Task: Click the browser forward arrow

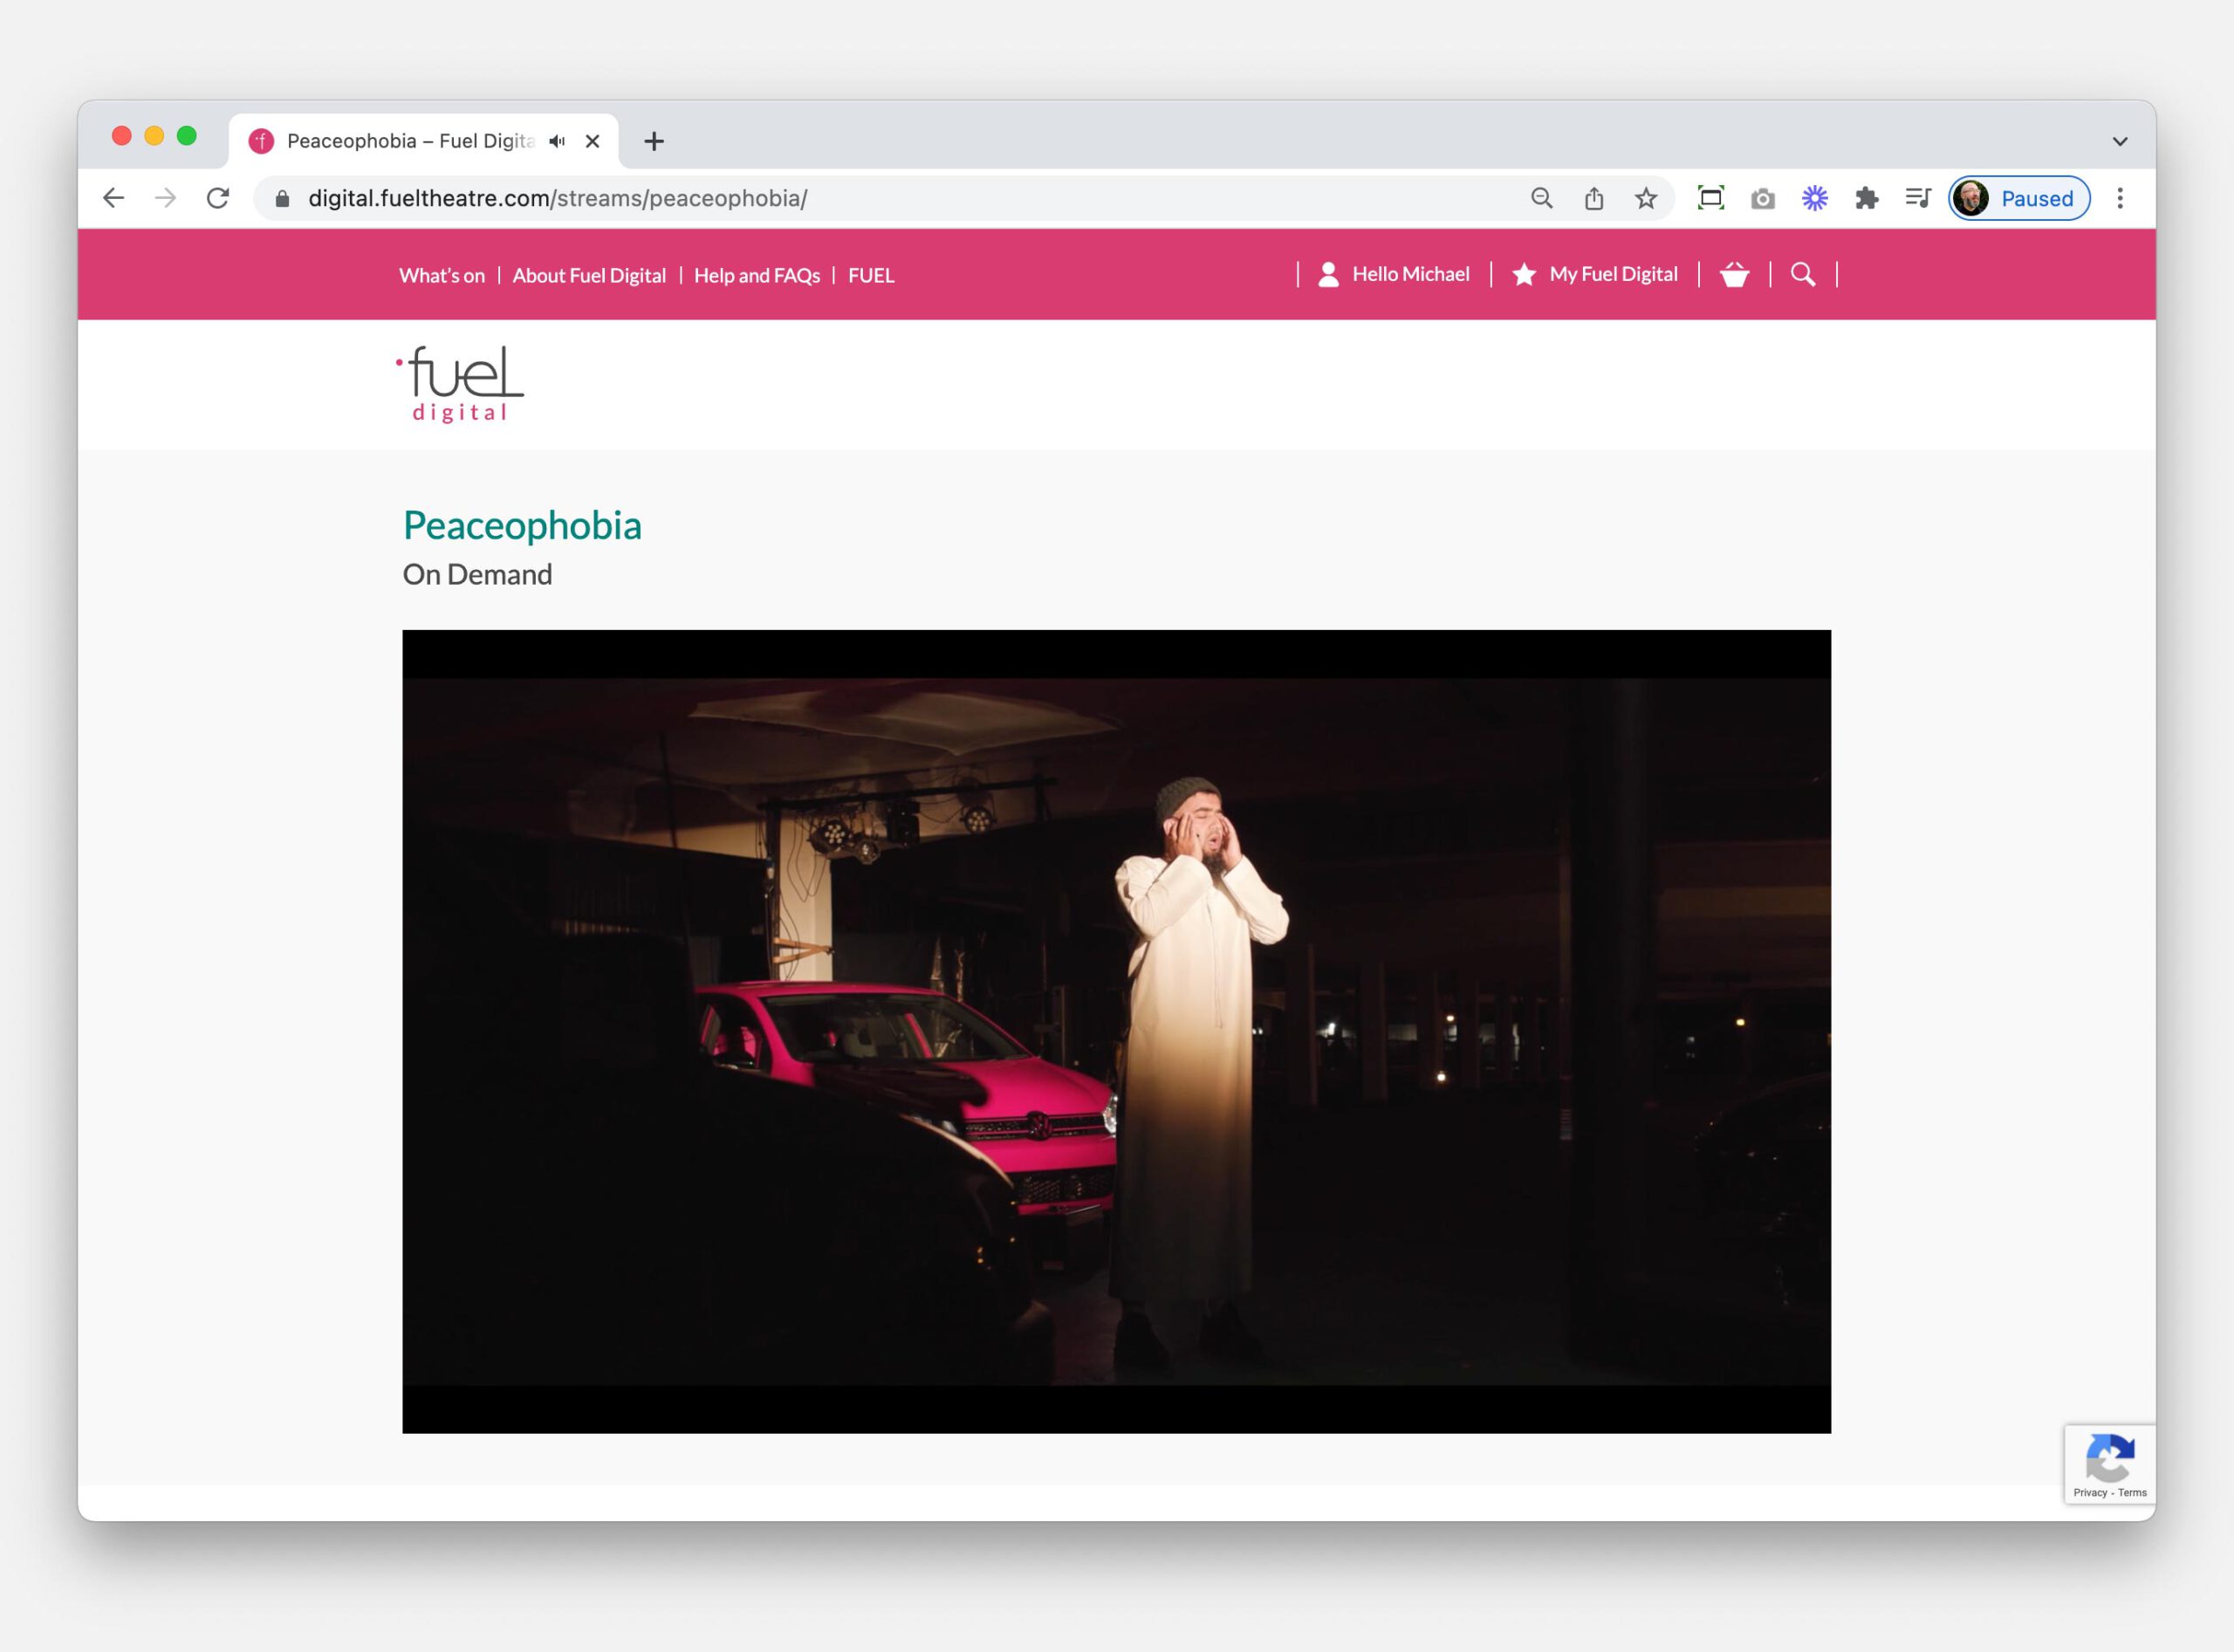Action: coord(166,198)
